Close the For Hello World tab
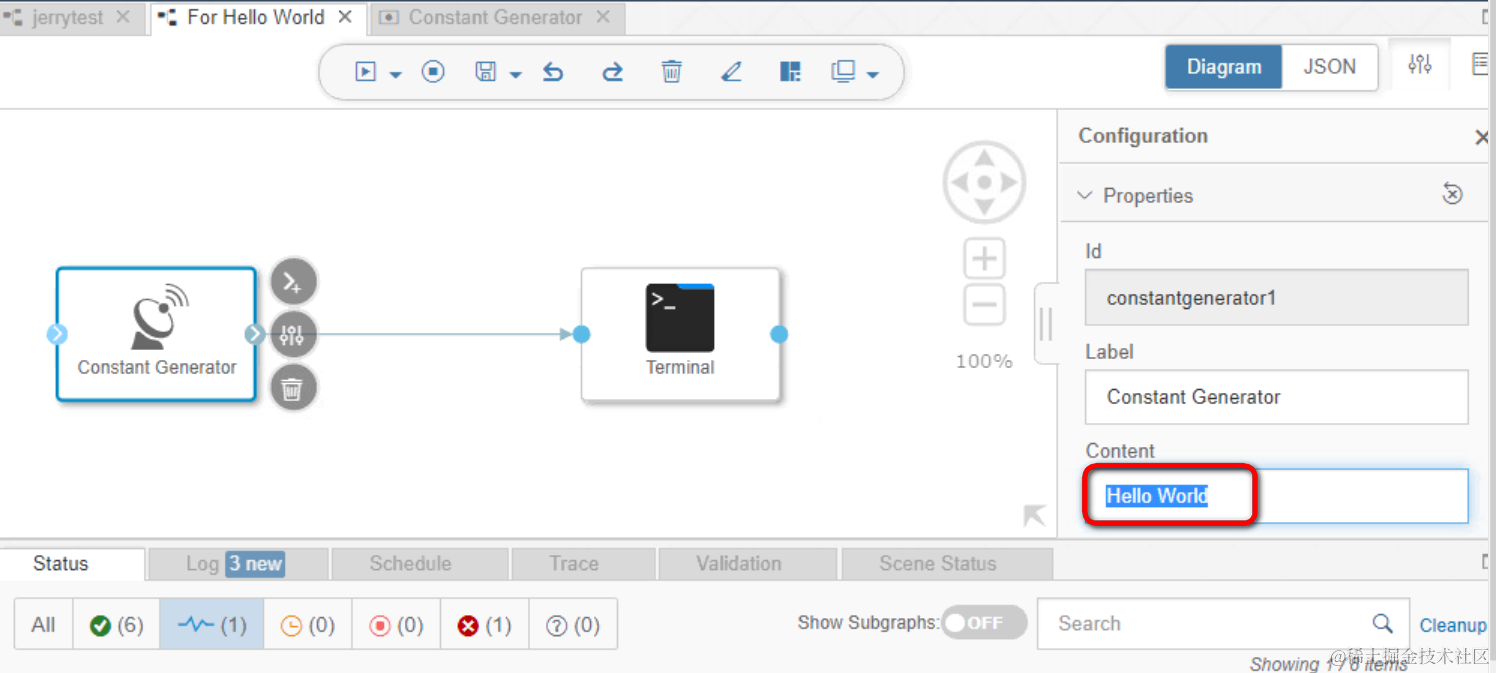Screen dimensions: 1496x673 [345, 17]
